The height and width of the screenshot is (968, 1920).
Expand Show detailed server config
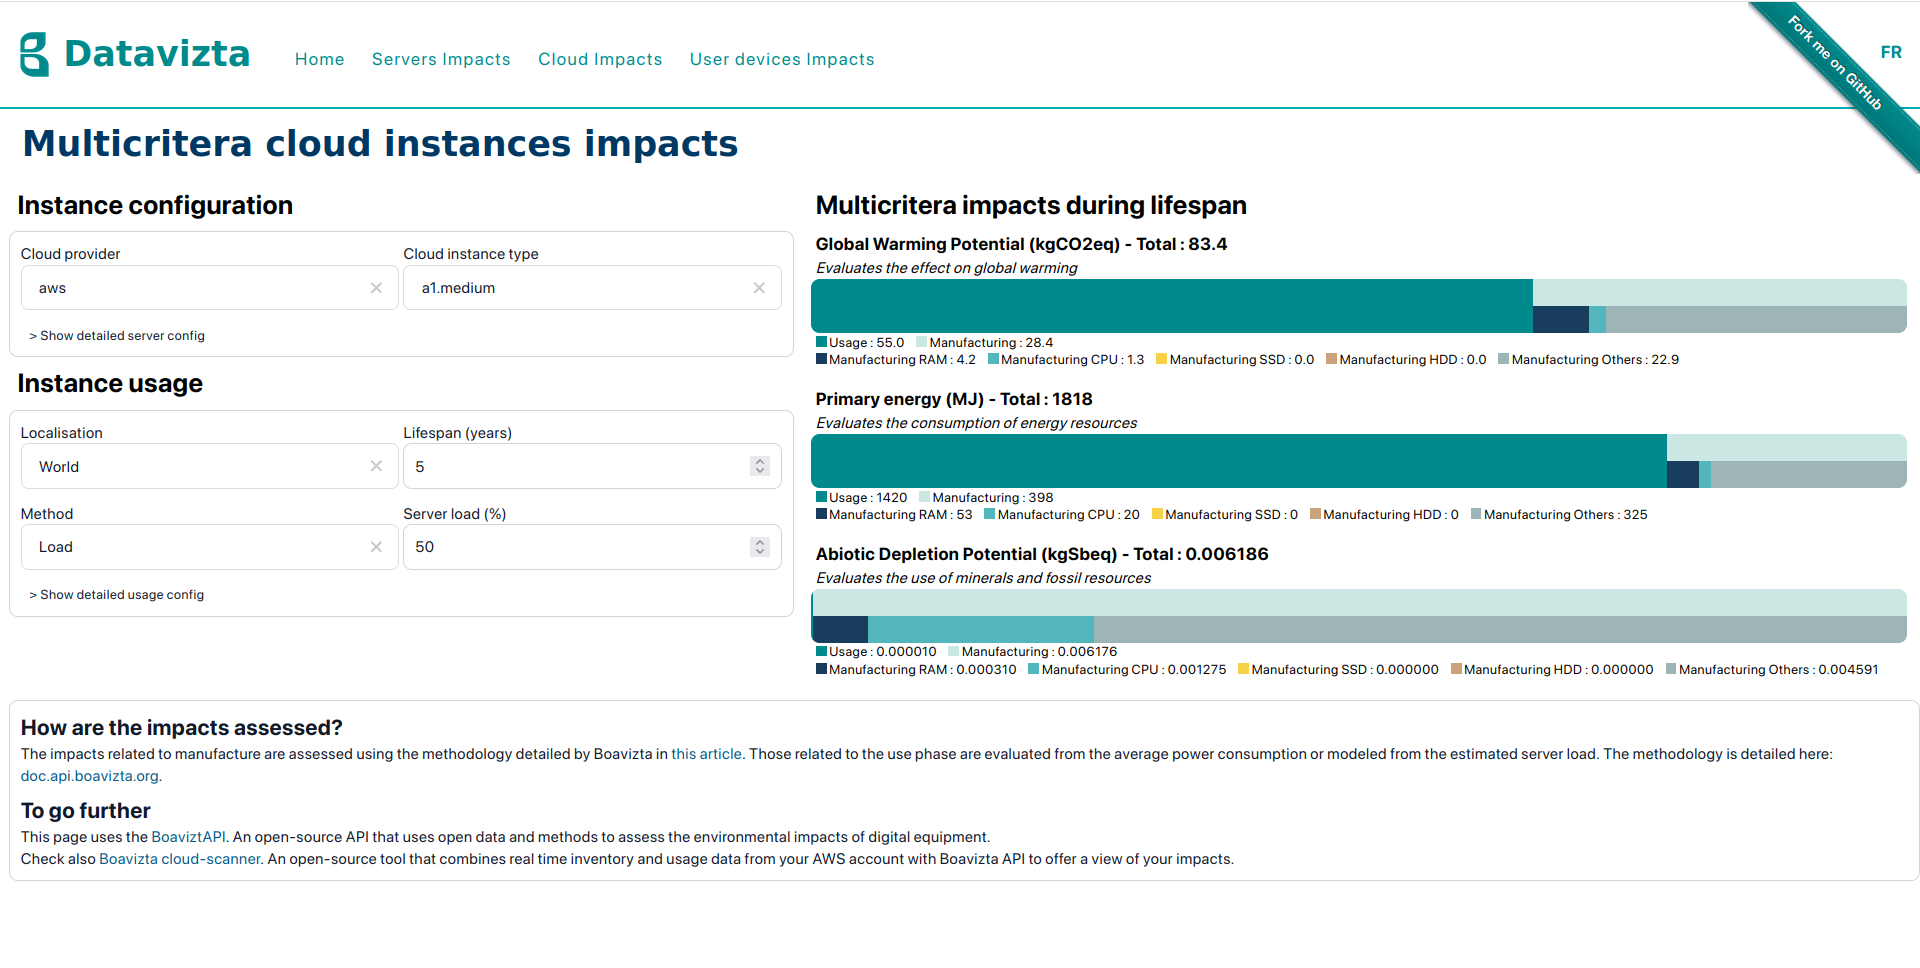coord(117,336)
